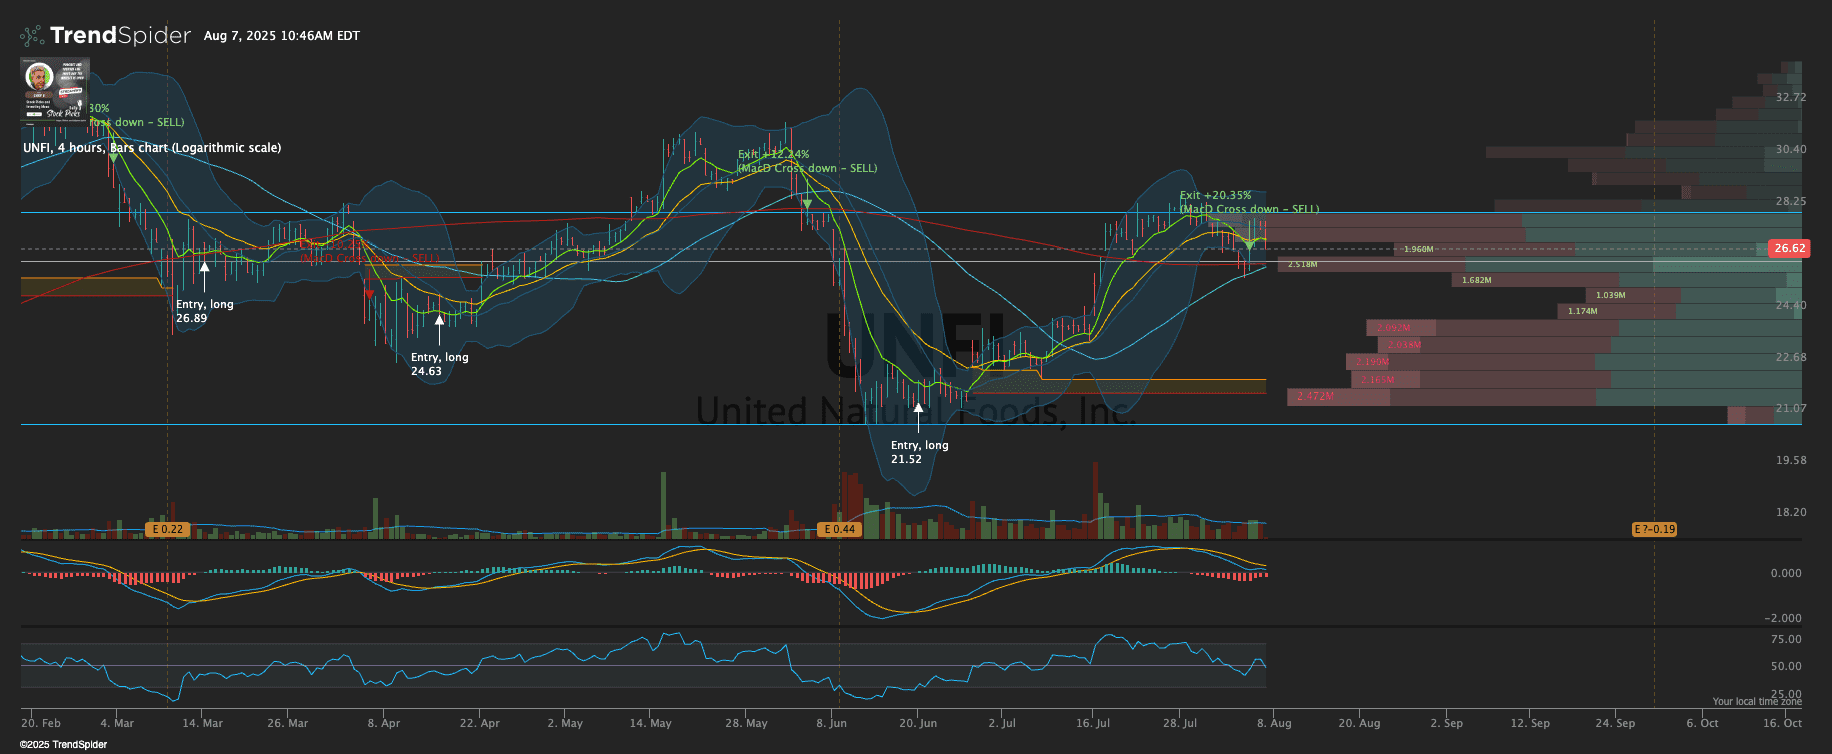The height and width of the screenshot is (754, 1832).
Task: Click the RSI 75.00 axis label
Action: [1786, 639]
